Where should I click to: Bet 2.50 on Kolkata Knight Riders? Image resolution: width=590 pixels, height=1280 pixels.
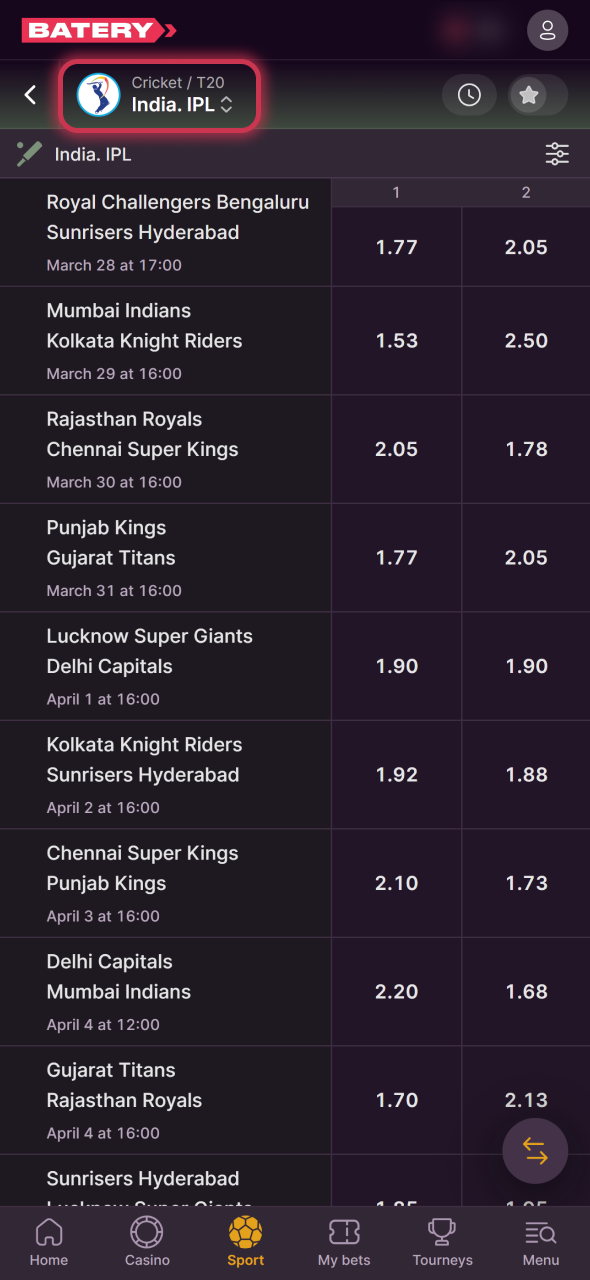click(525, 340)
